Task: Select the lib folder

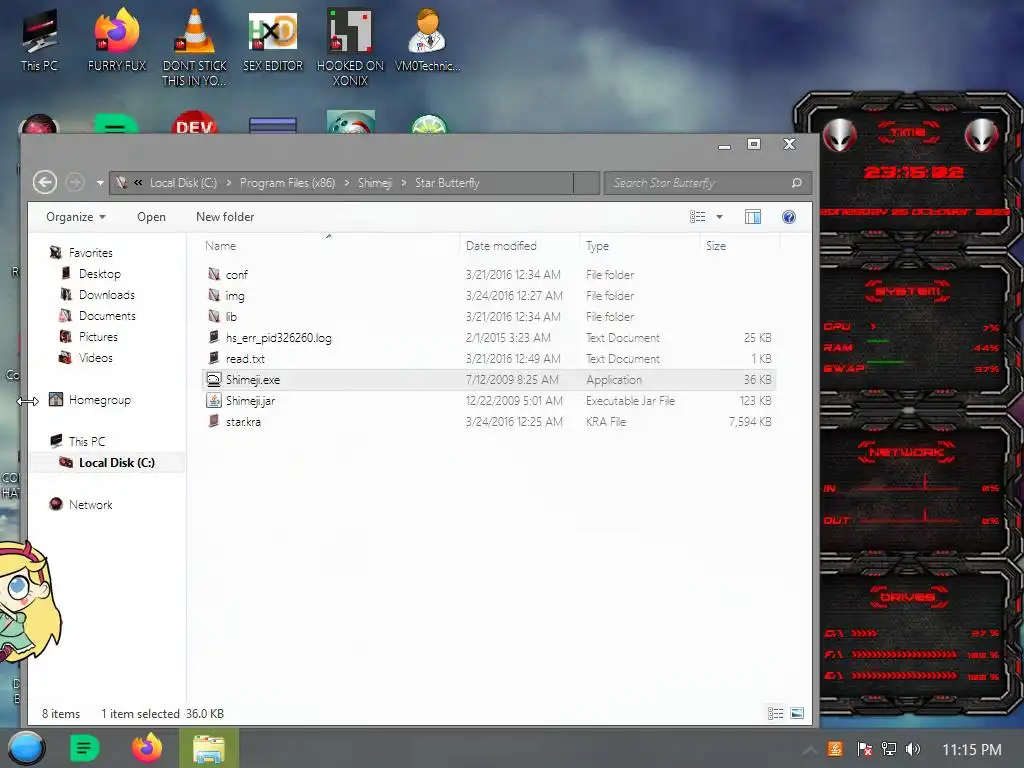Action: click(488, 316)
